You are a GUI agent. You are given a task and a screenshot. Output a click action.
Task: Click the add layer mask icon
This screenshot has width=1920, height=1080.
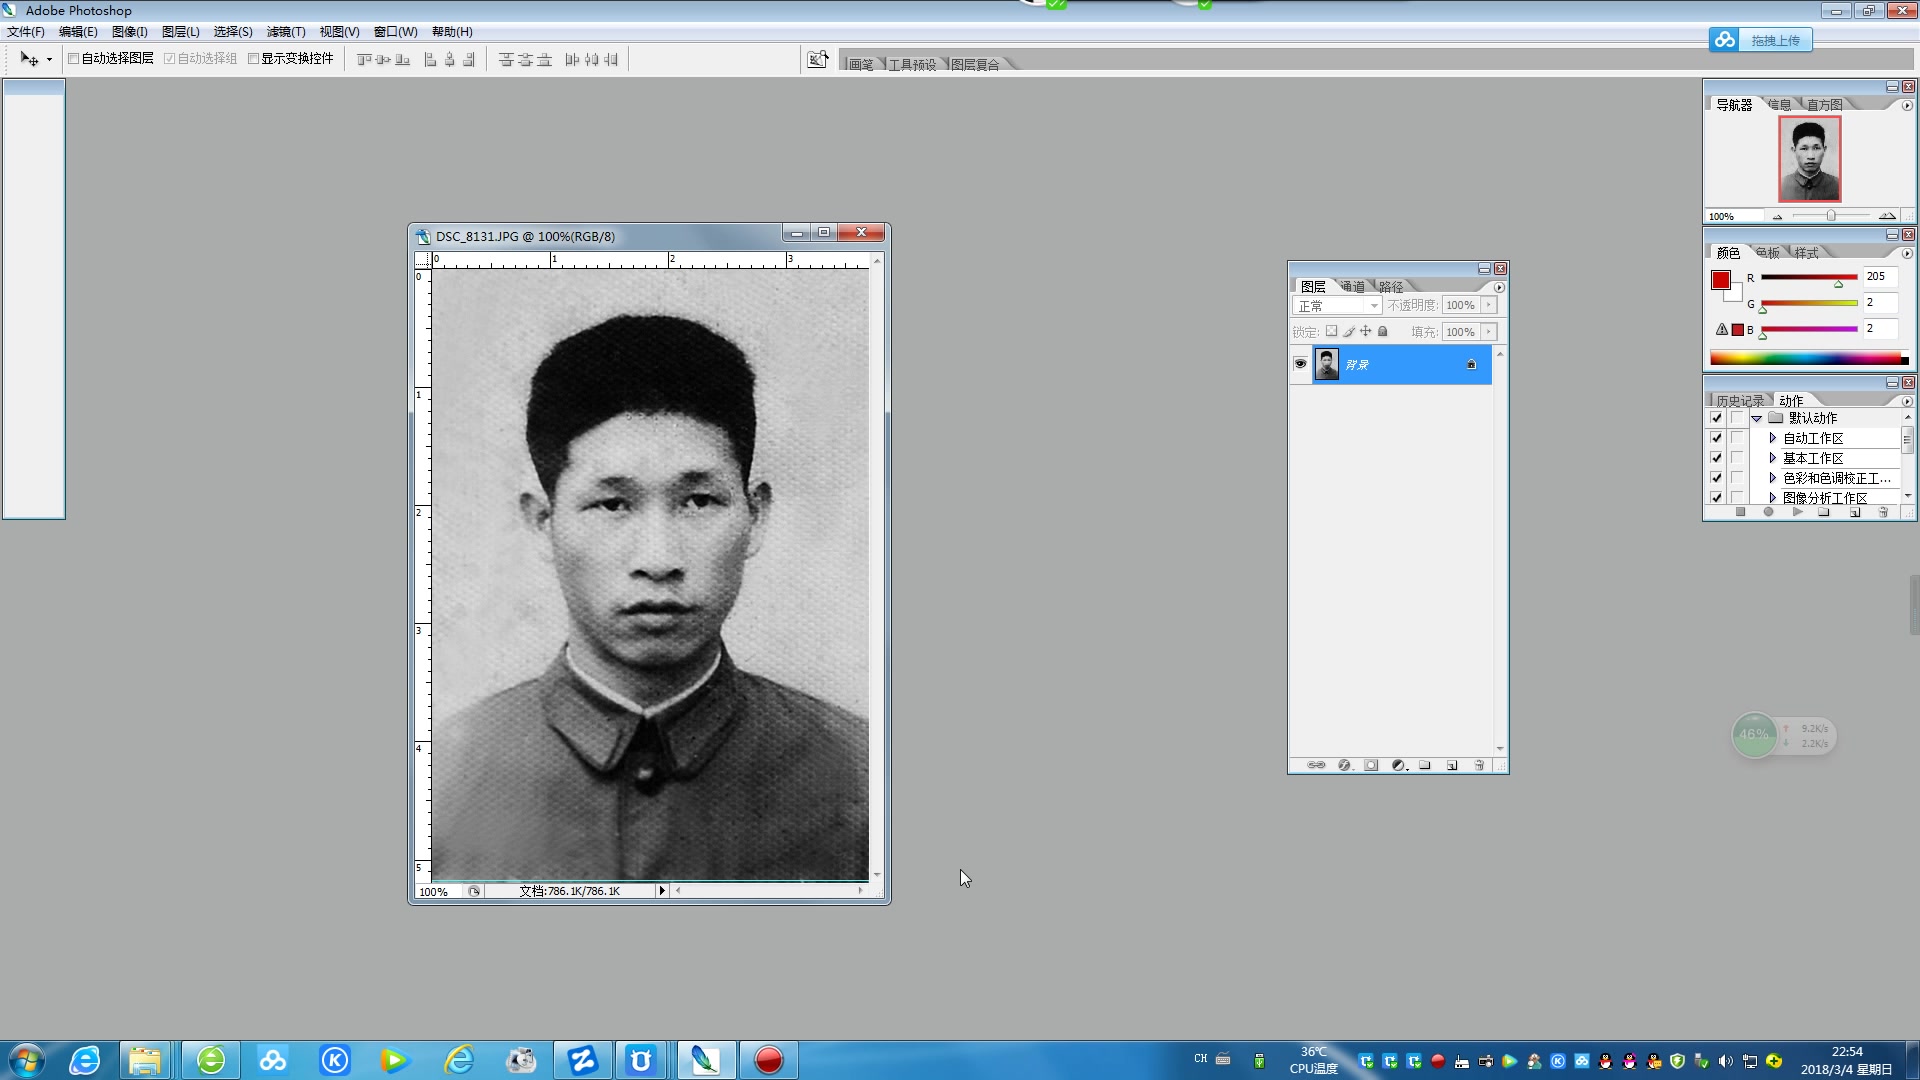pyautogui.click(x=1371, y=765)
